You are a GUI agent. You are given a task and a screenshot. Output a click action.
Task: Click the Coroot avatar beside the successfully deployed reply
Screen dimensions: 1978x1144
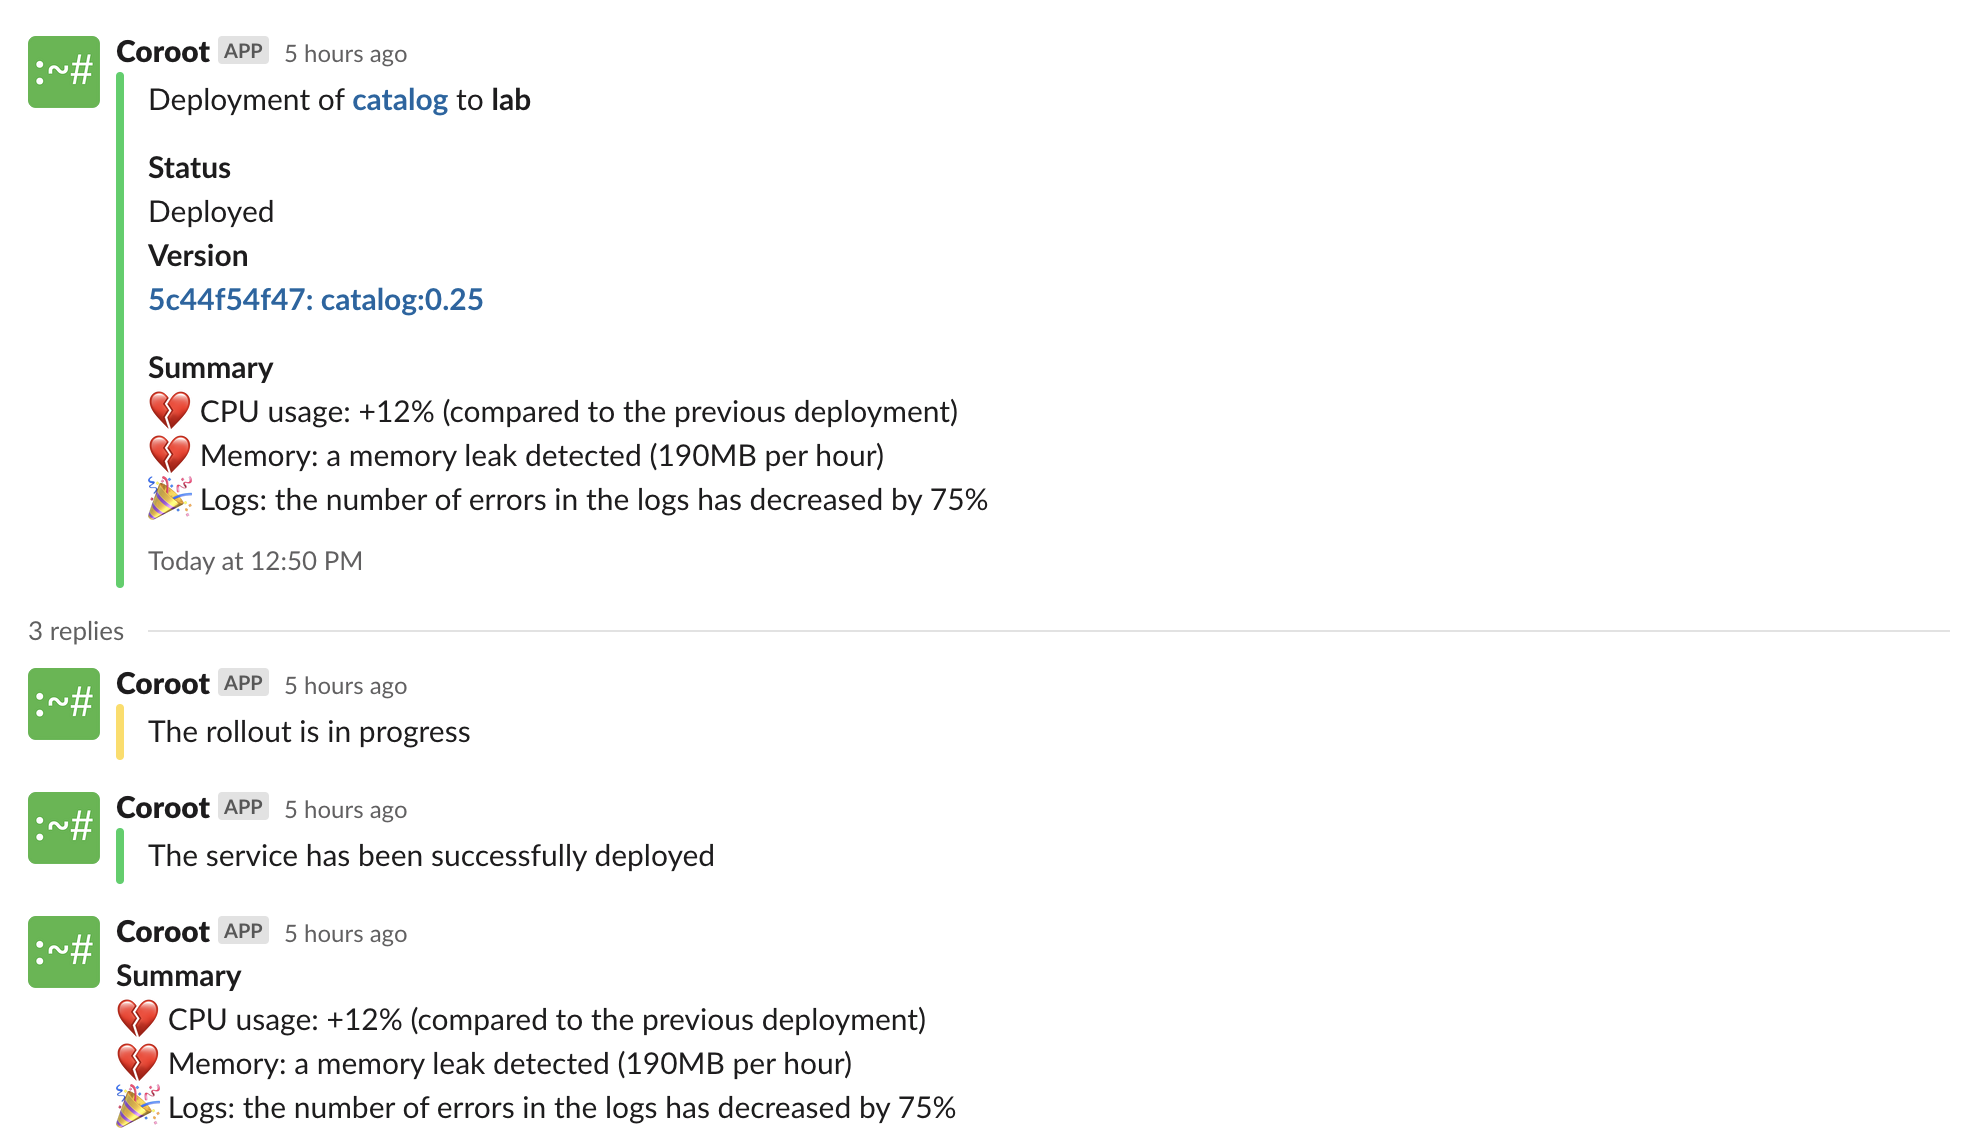point(64,828)
